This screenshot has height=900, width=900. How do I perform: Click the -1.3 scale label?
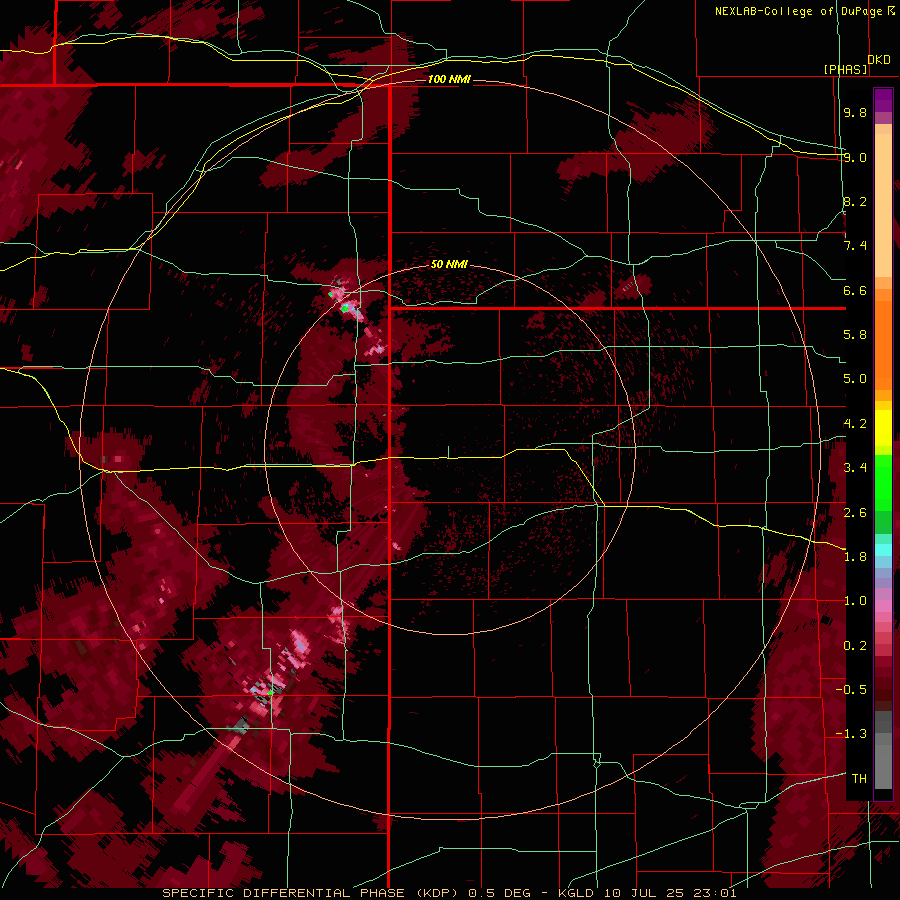[x=851, y=734]
